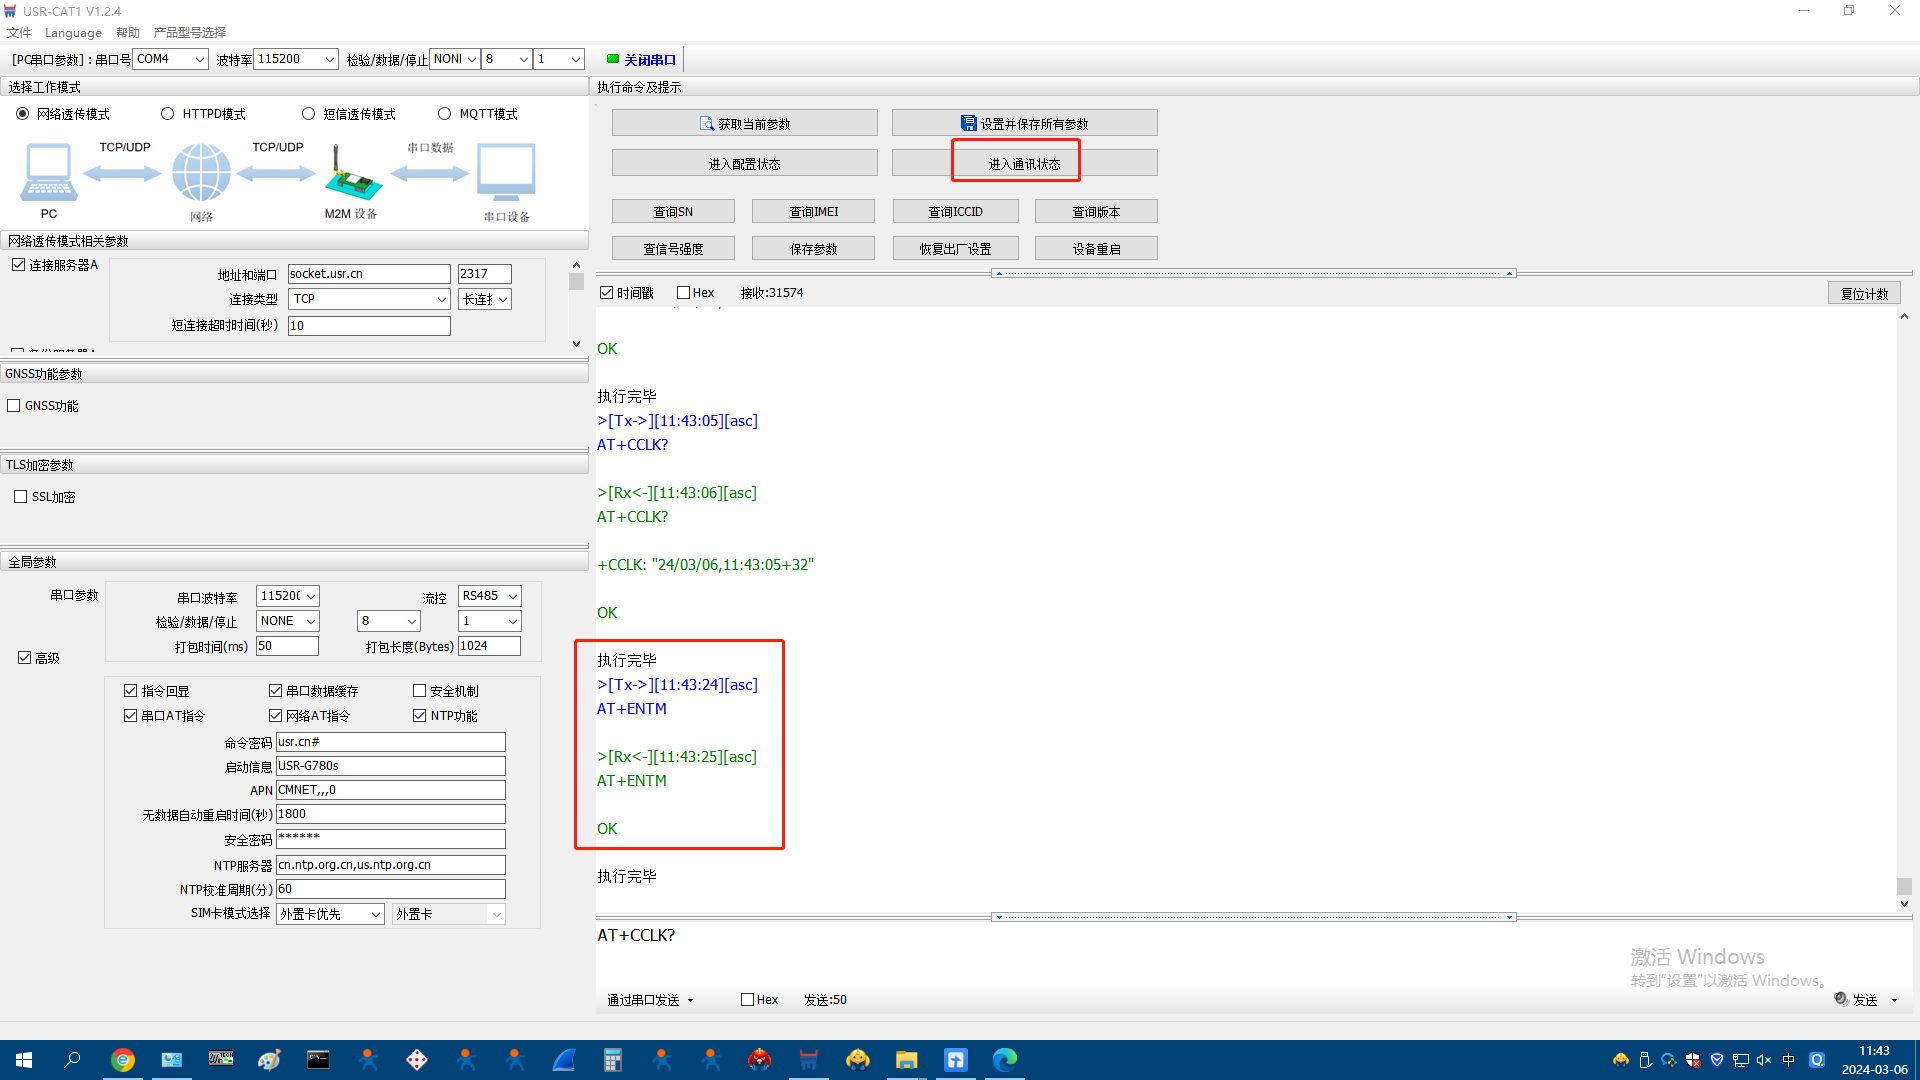Viewport: 1920px width, 1080px height.
Task: Open the Language menu
Action: click(x=73, y=32)
